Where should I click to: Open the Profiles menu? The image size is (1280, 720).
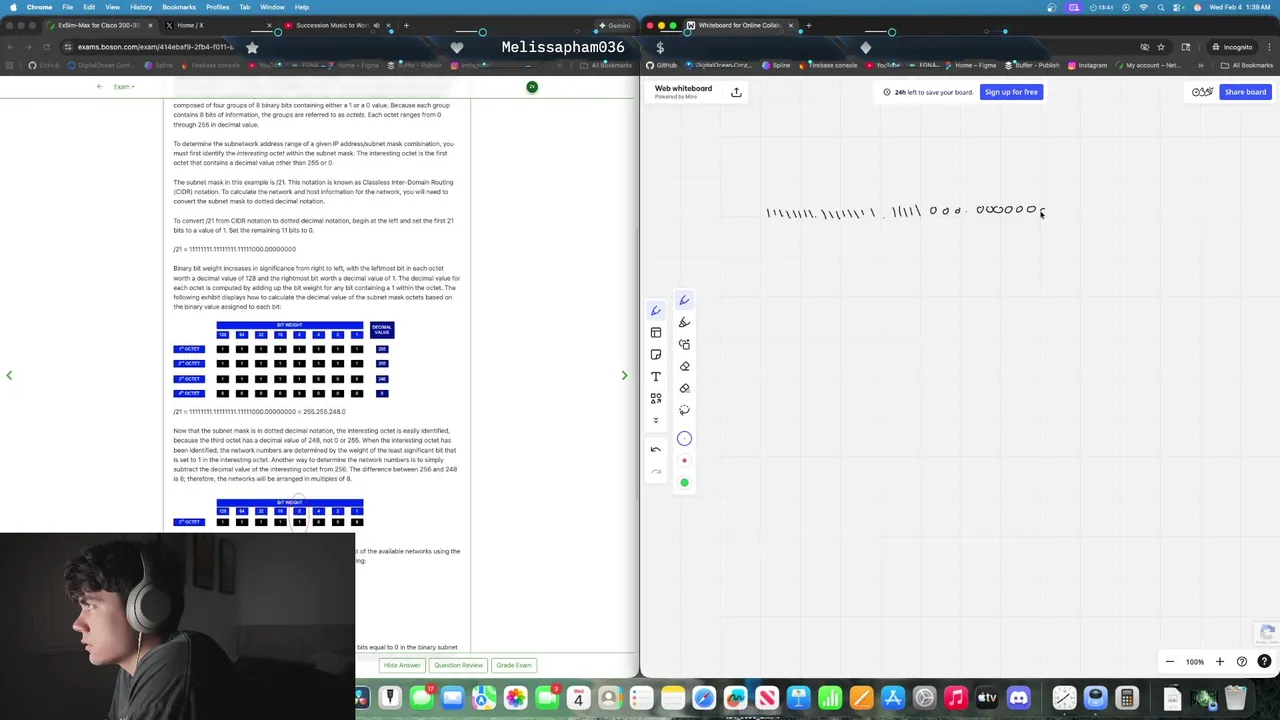(x=217, y=7)
